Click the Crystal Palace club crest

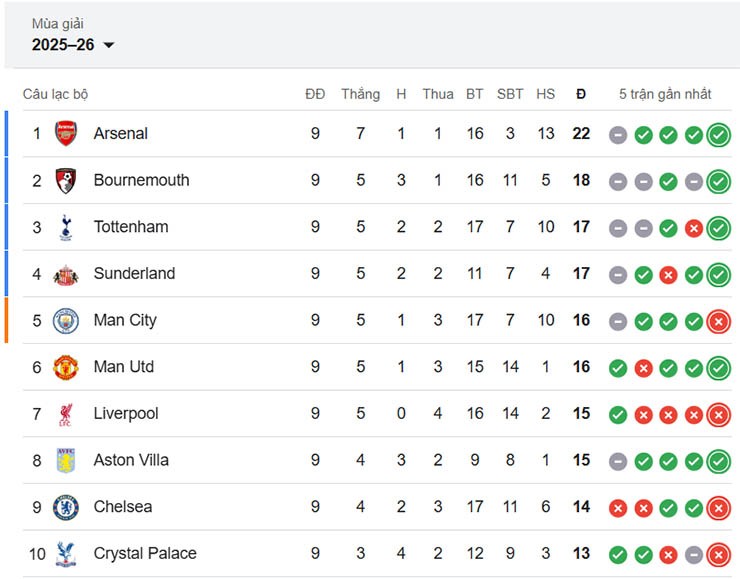coord(66,554)
